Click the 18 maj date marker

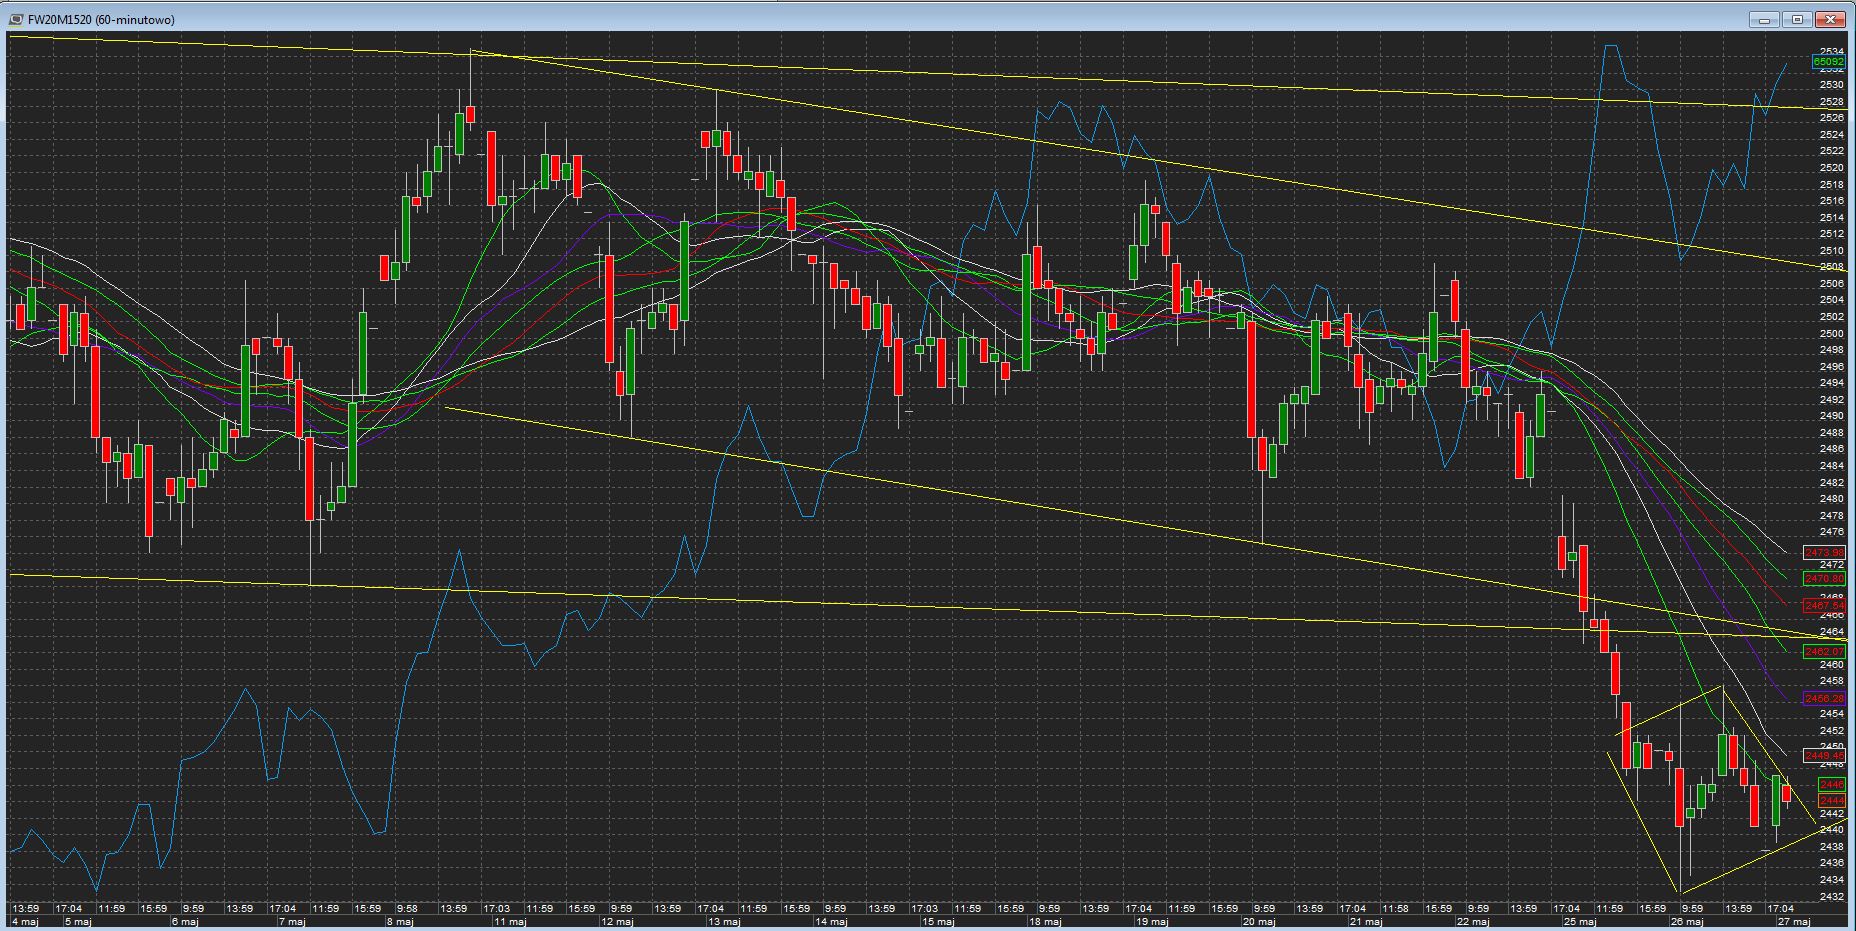[x=1044, y=922]
